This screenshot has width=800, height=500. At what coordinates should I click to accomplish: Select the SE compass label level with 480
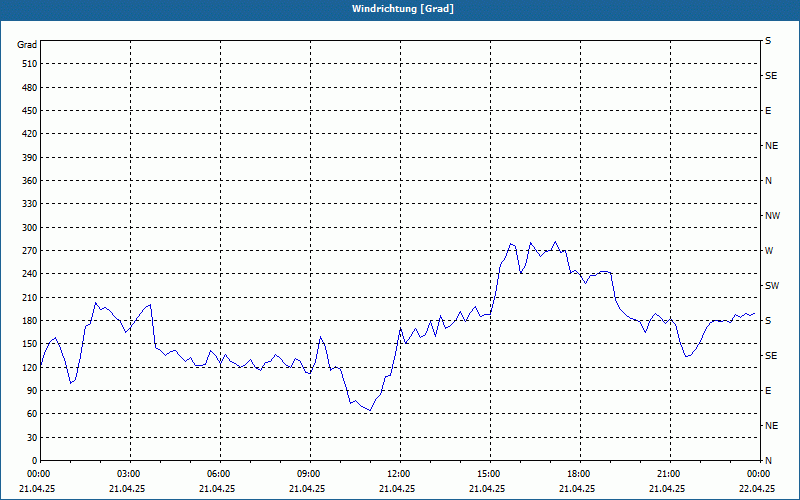click(771, 76)
